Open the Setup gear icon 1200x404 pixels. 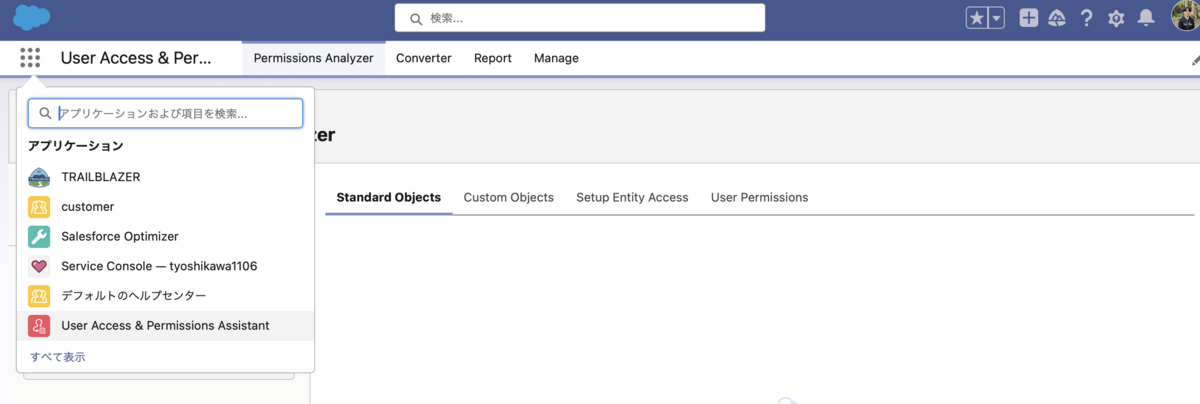(1116, 18)
